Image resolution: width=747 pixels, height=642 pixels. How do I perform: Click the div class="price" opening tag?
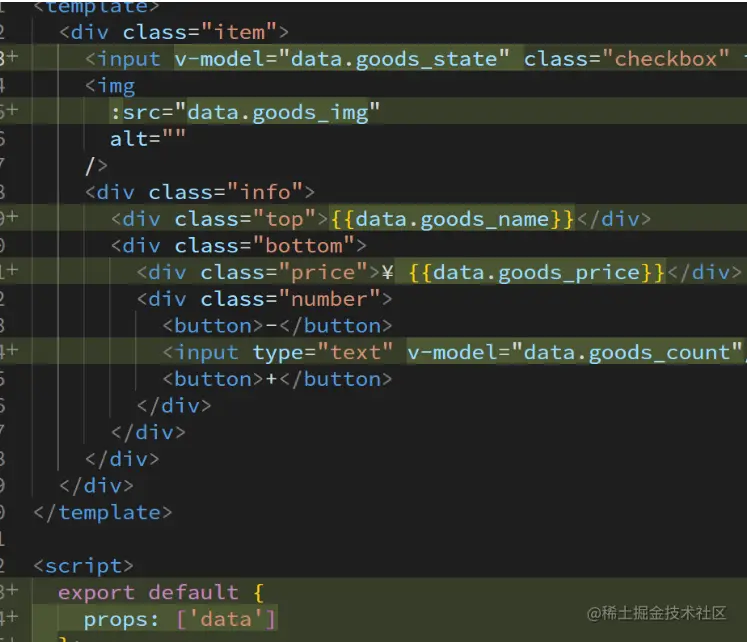(x=258, y=272)
